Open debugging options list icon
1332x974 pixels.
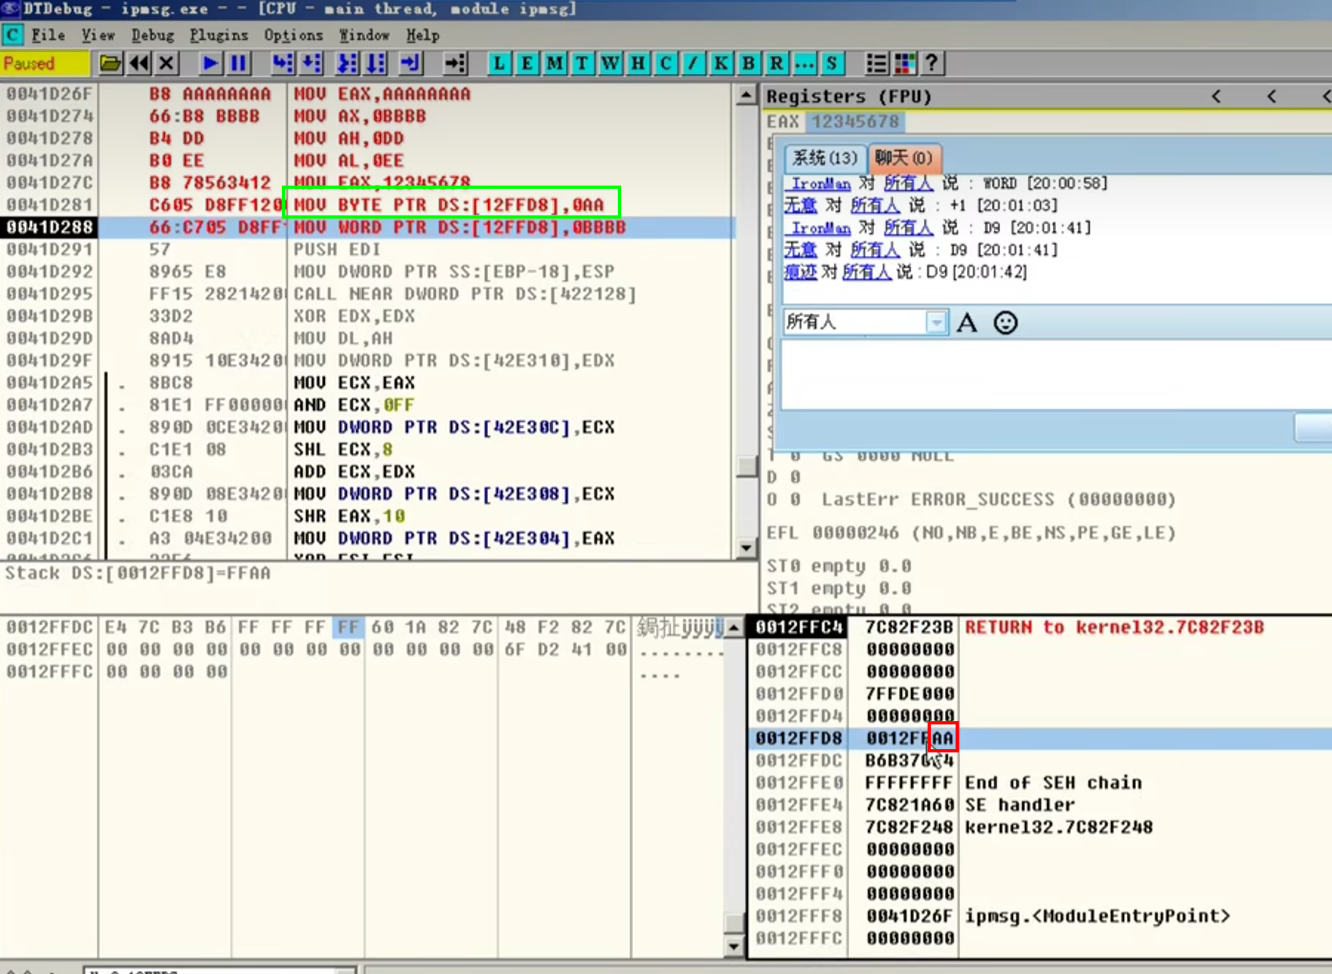pyautogui.click(x=876, y=63)
